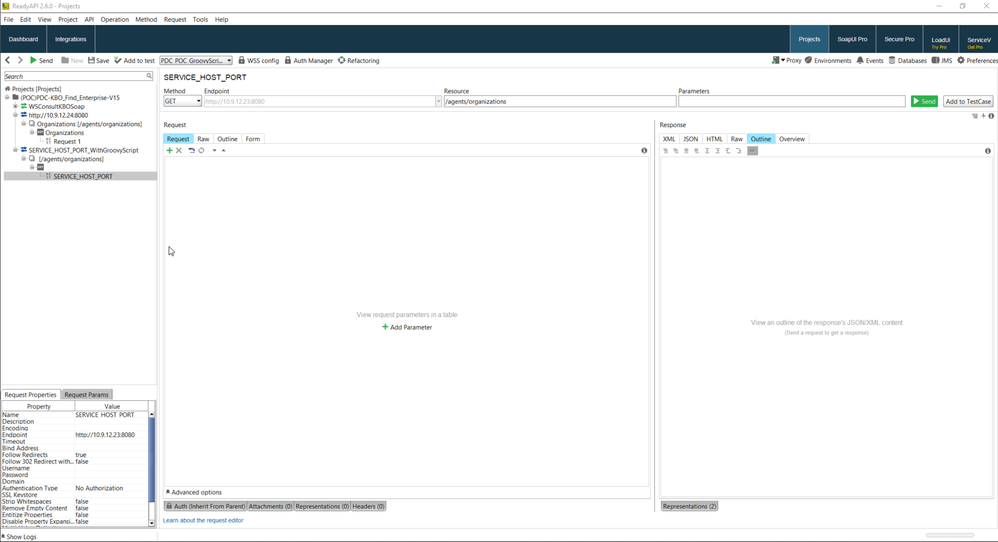Open Learn about the request editor link
Viewport: 998px width, 542px height.
pos(203,520)
